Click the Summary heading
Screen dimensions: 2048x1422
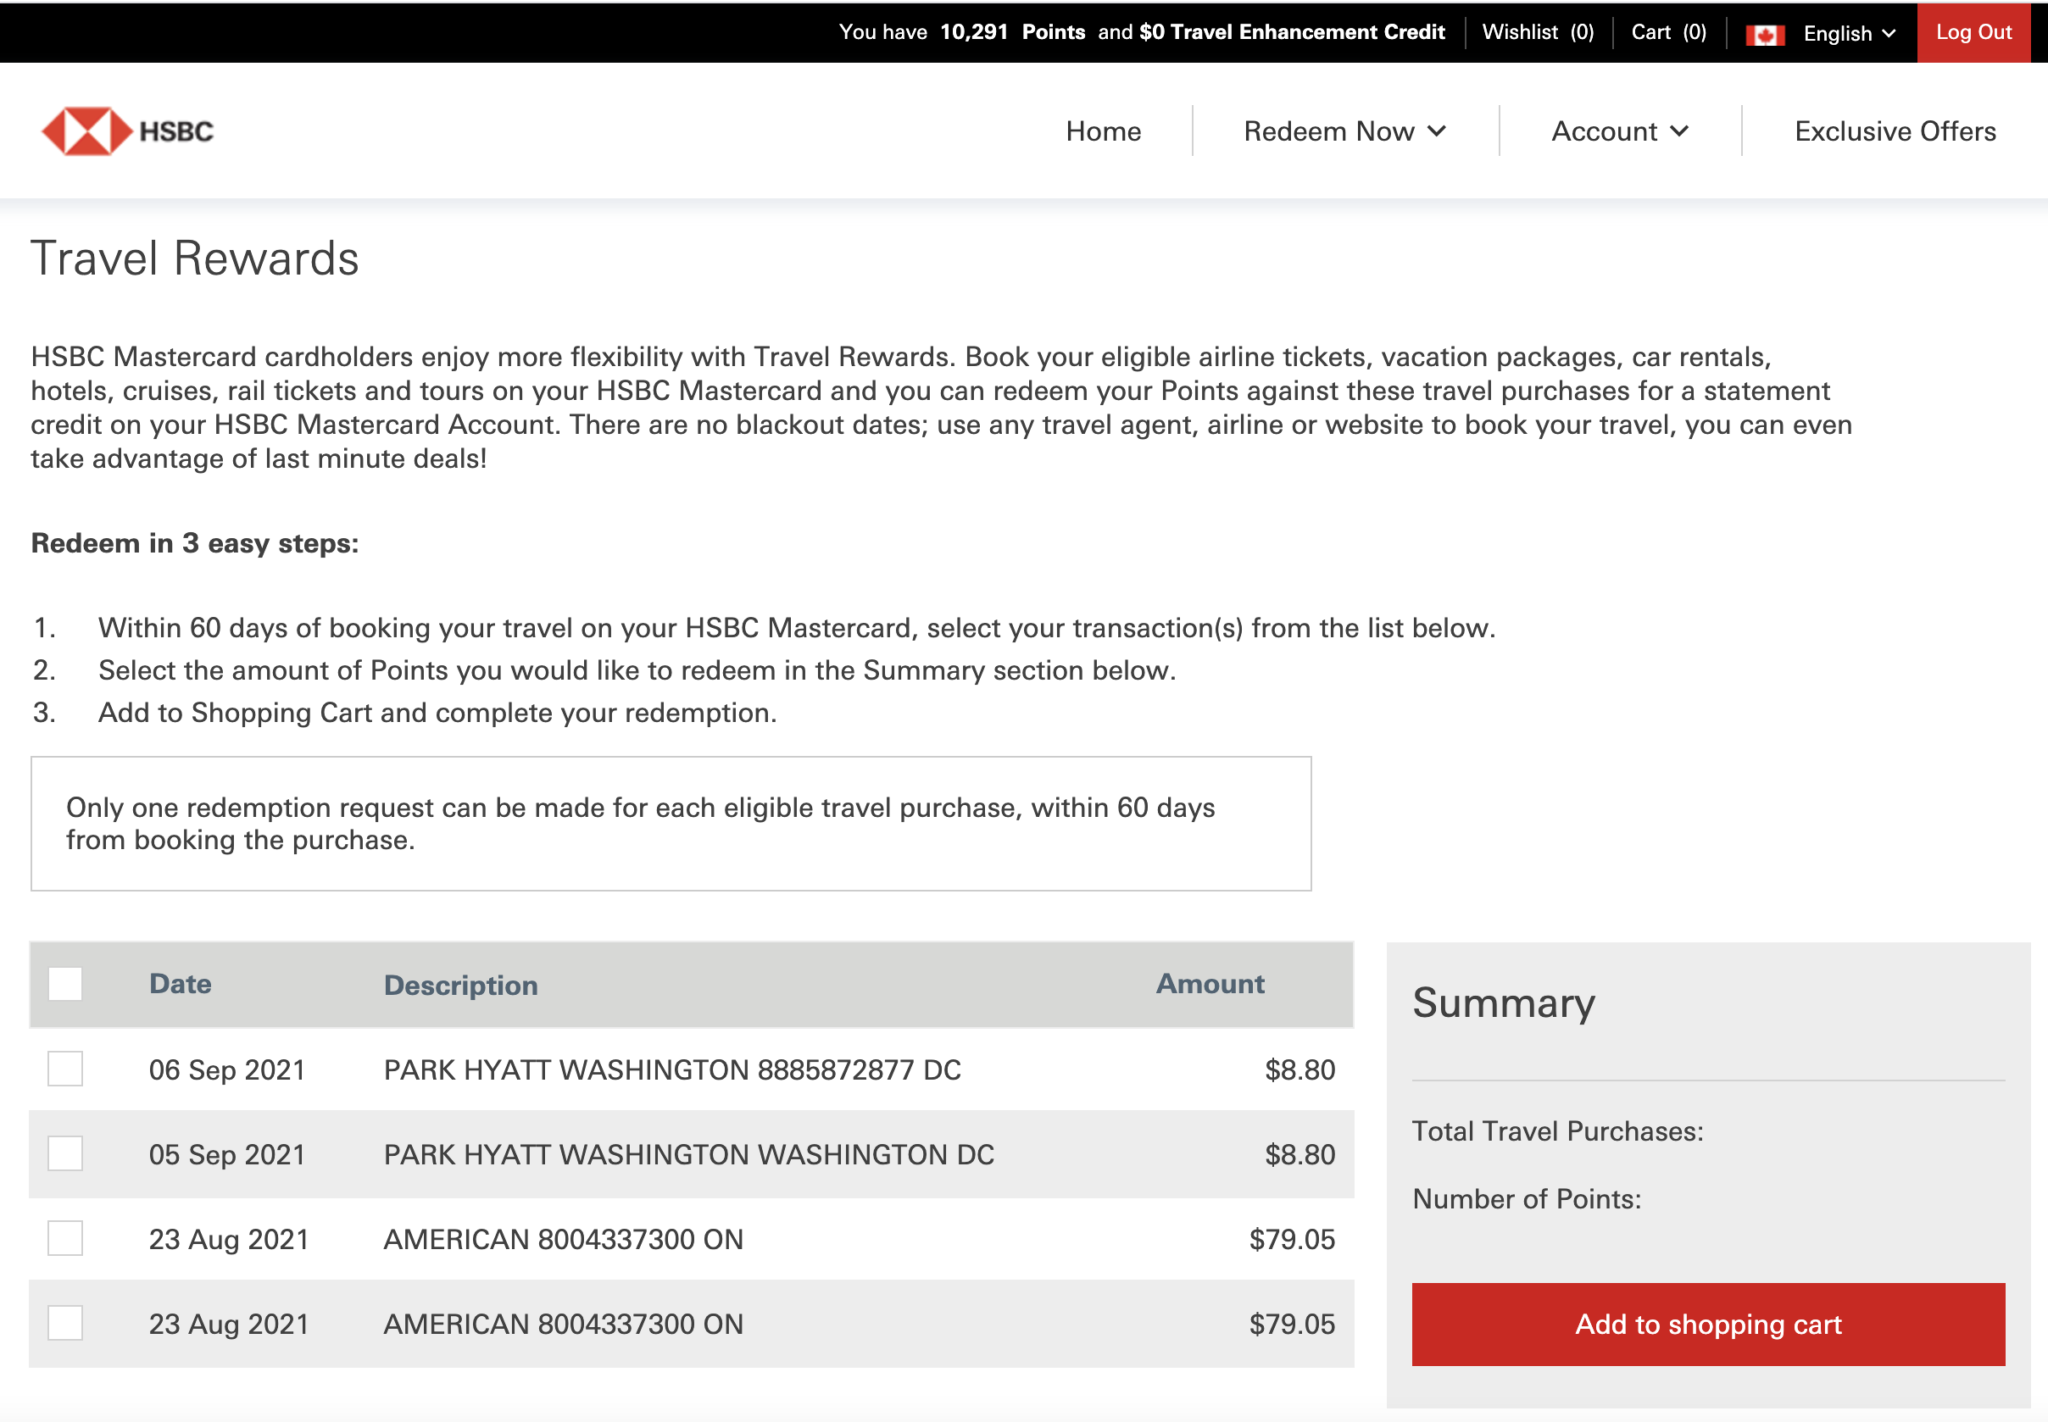[1504, 1003]
